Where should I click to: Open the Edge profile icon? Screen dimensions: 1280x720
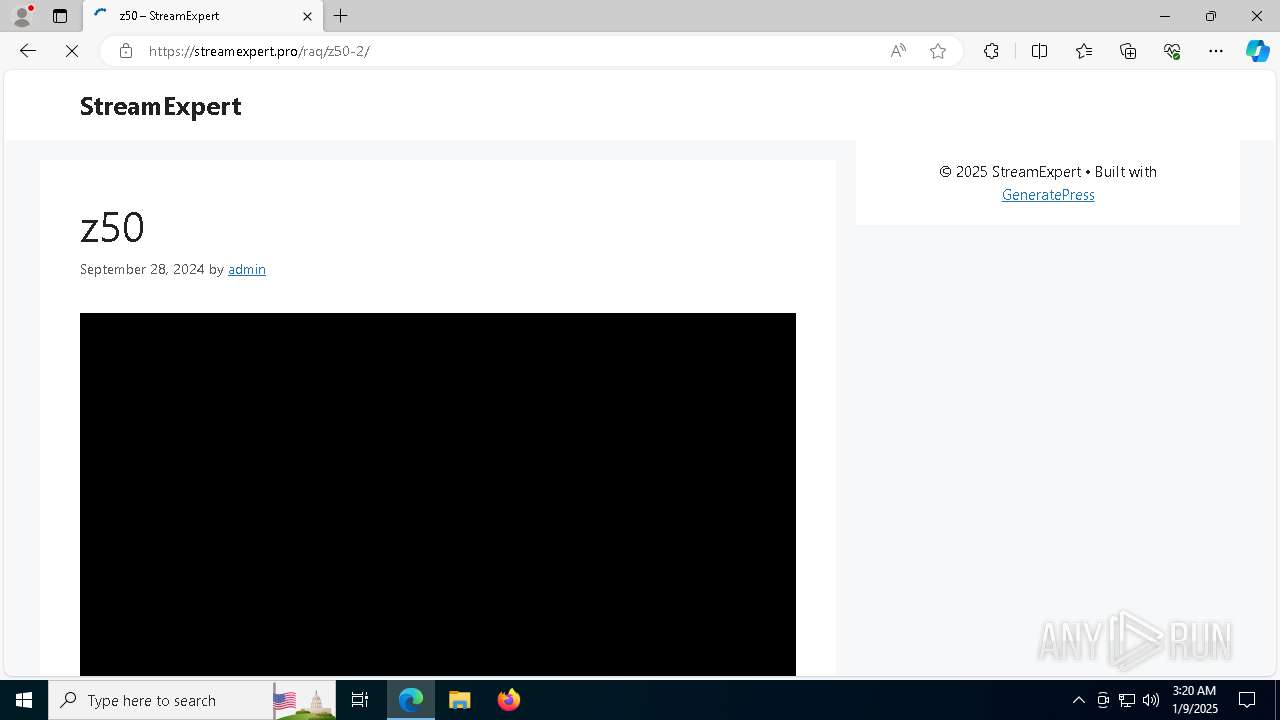pyautogui.click(x=22, y=16)
